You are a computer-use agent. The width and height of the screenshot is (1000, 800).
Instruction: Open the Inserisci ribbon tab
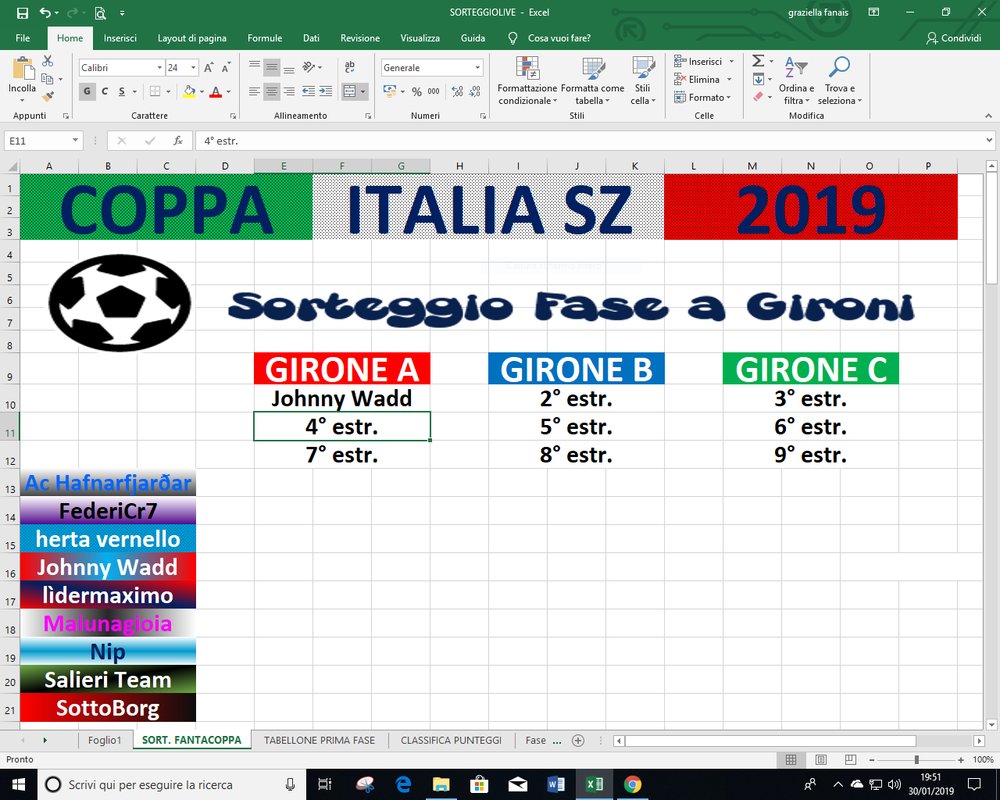pyautogui.click(x=120, y=38)
